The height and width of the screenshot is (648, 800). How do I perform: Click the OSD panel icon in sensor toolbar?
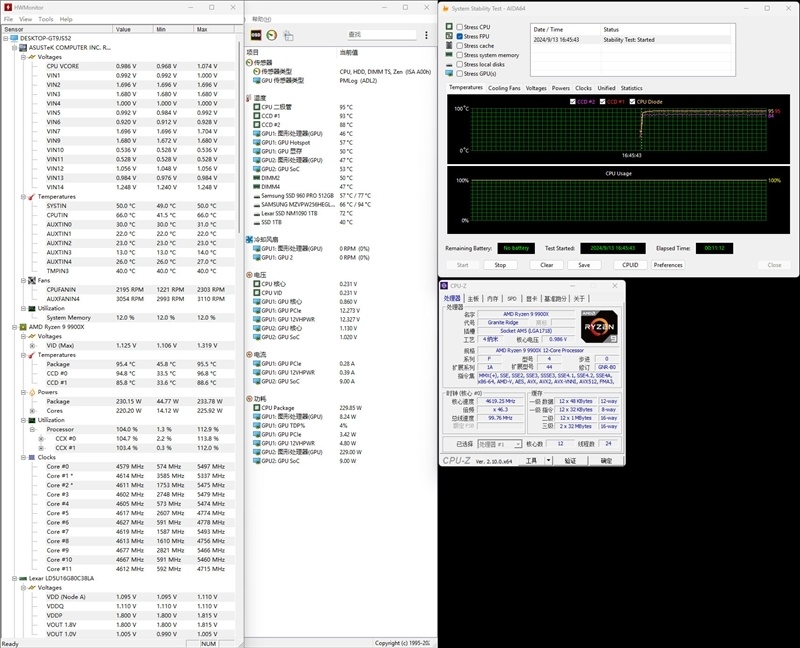coord(256,35)
